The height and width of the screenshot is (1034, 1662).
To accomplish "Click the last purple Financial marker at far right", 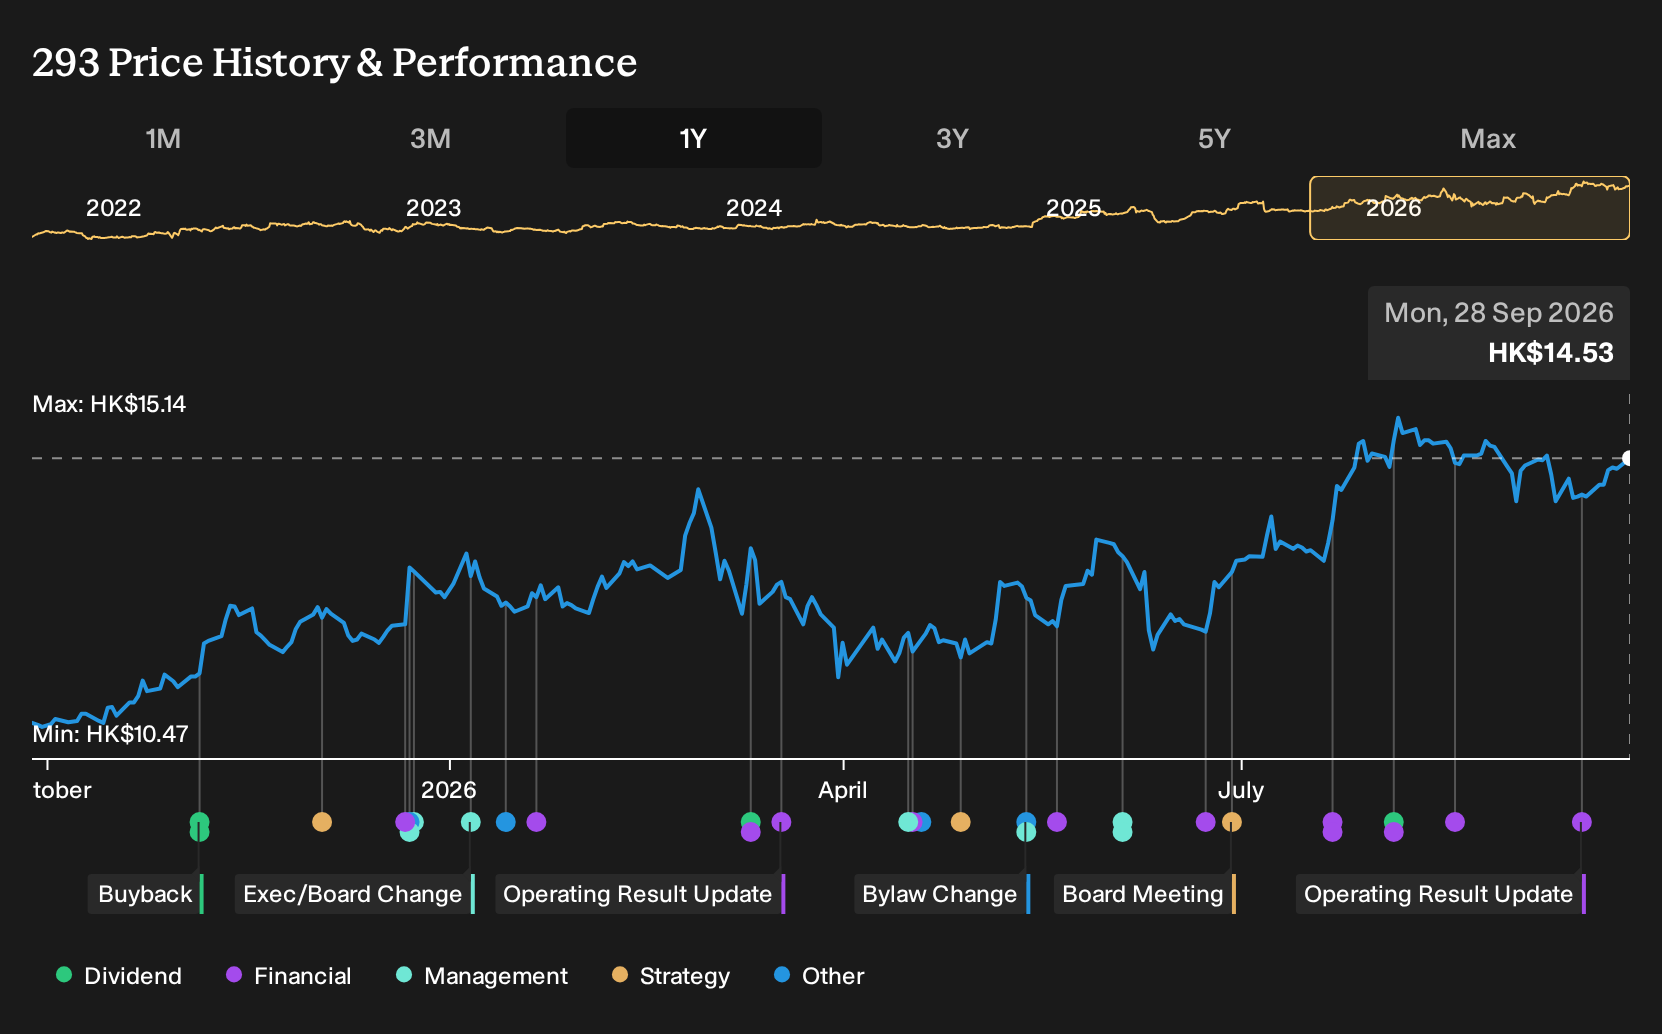I will click(1581, 822).
